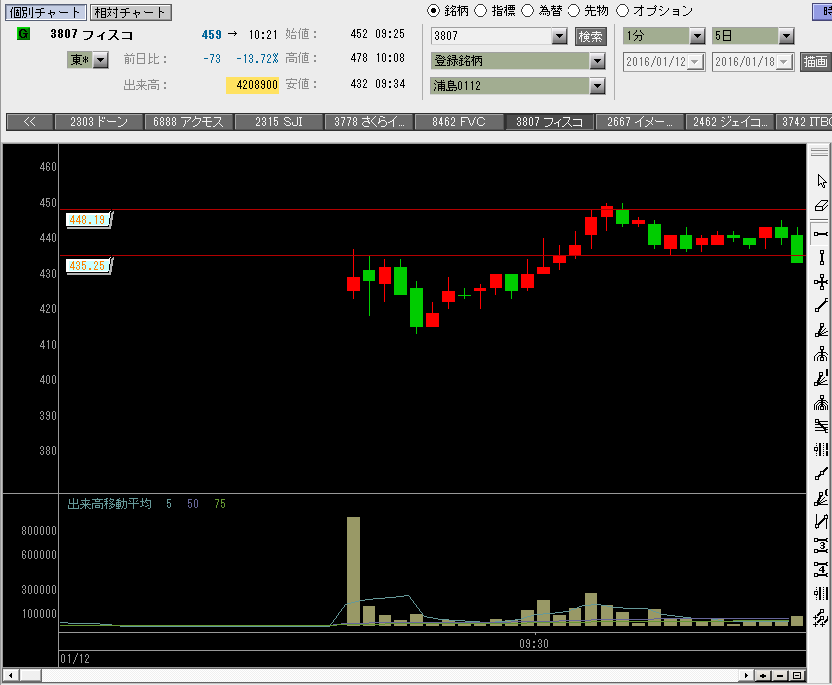Select the parallel retracement lines tool
The width and height of the screenshot is (832, 685).
[821, 426]
